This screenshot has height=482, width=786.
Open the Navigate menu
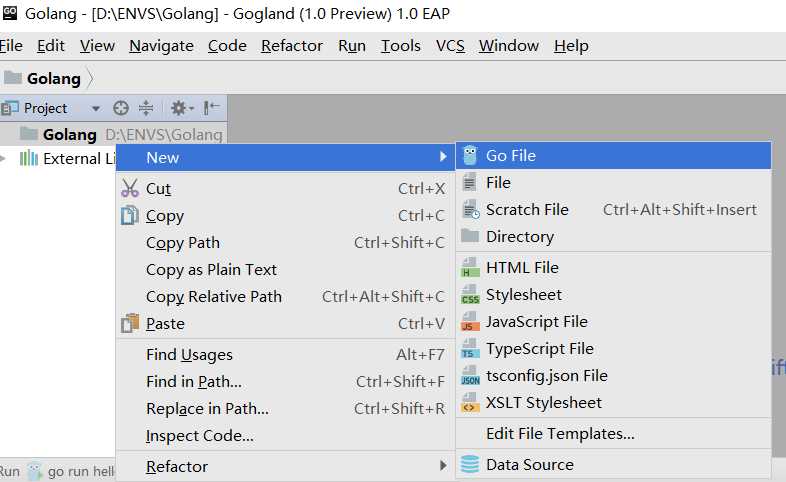pyautogui.click(x=161, y=46)
